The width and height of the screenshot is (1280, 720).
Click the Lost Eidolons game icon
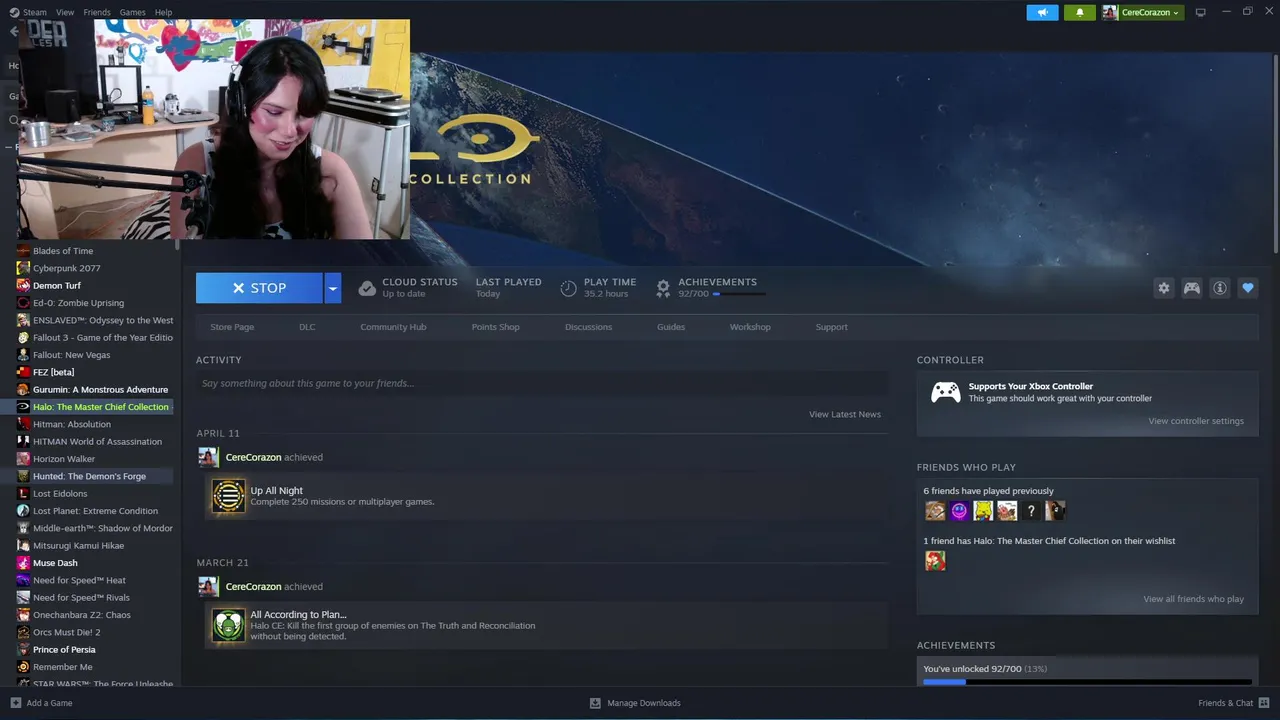(x=23, y=493)
